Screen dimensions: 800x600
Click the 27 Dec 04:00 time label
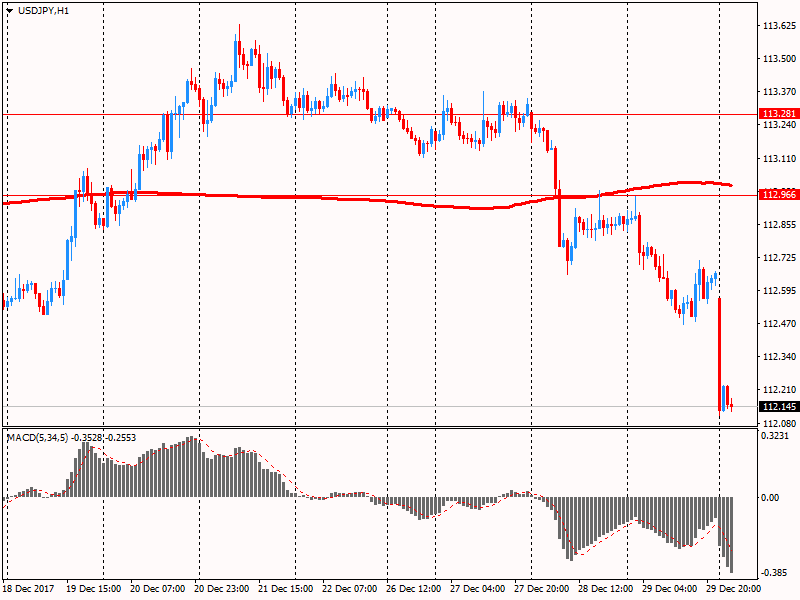[478, 589]
